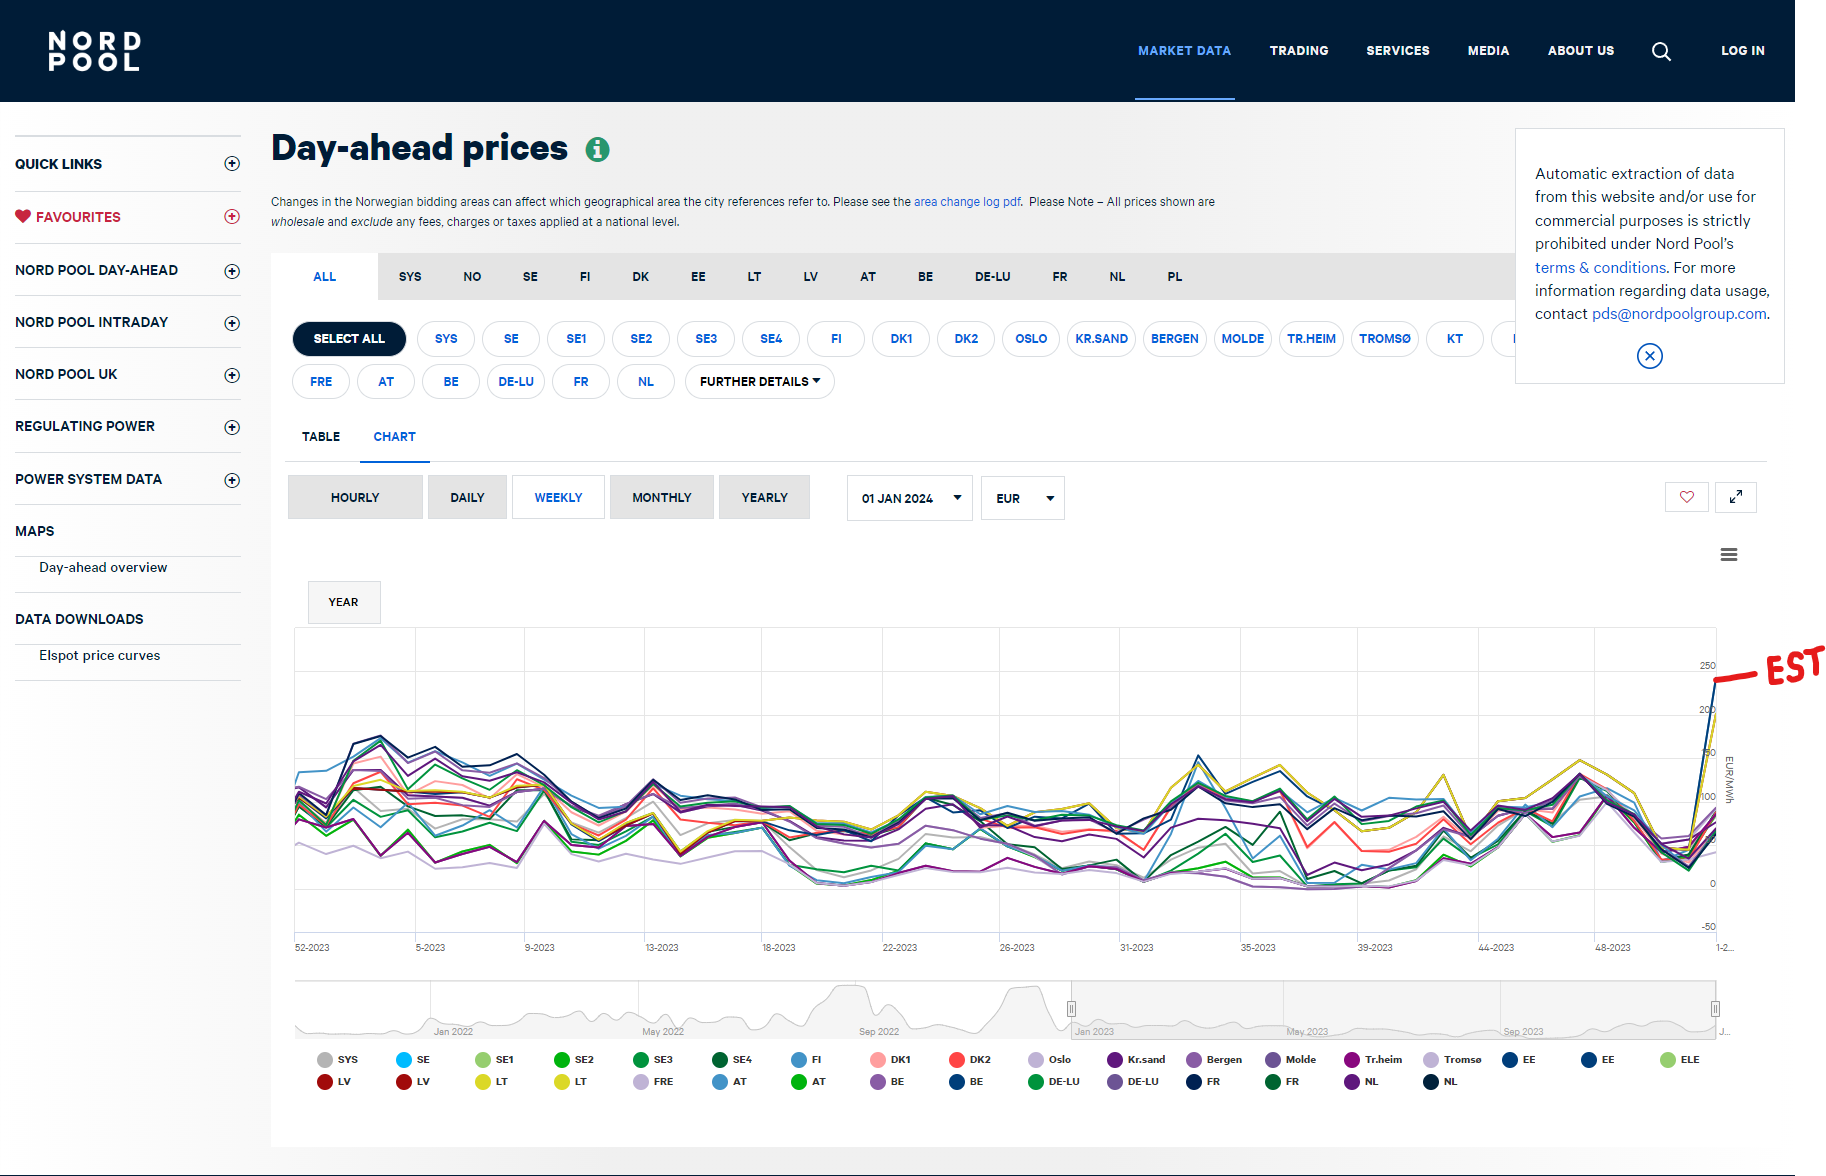Open the EUR currency dropdown
This screenshot has width=1826, height=1176.
point(1023,498)
